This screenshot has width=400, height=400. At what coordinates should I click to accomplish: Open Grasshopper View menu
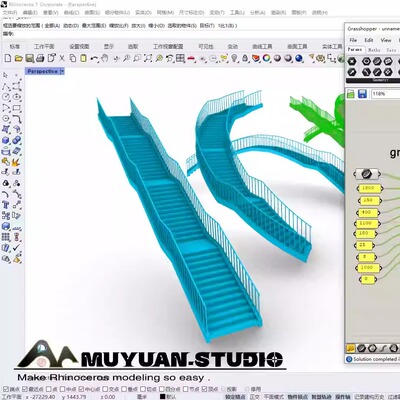[386, 40]
